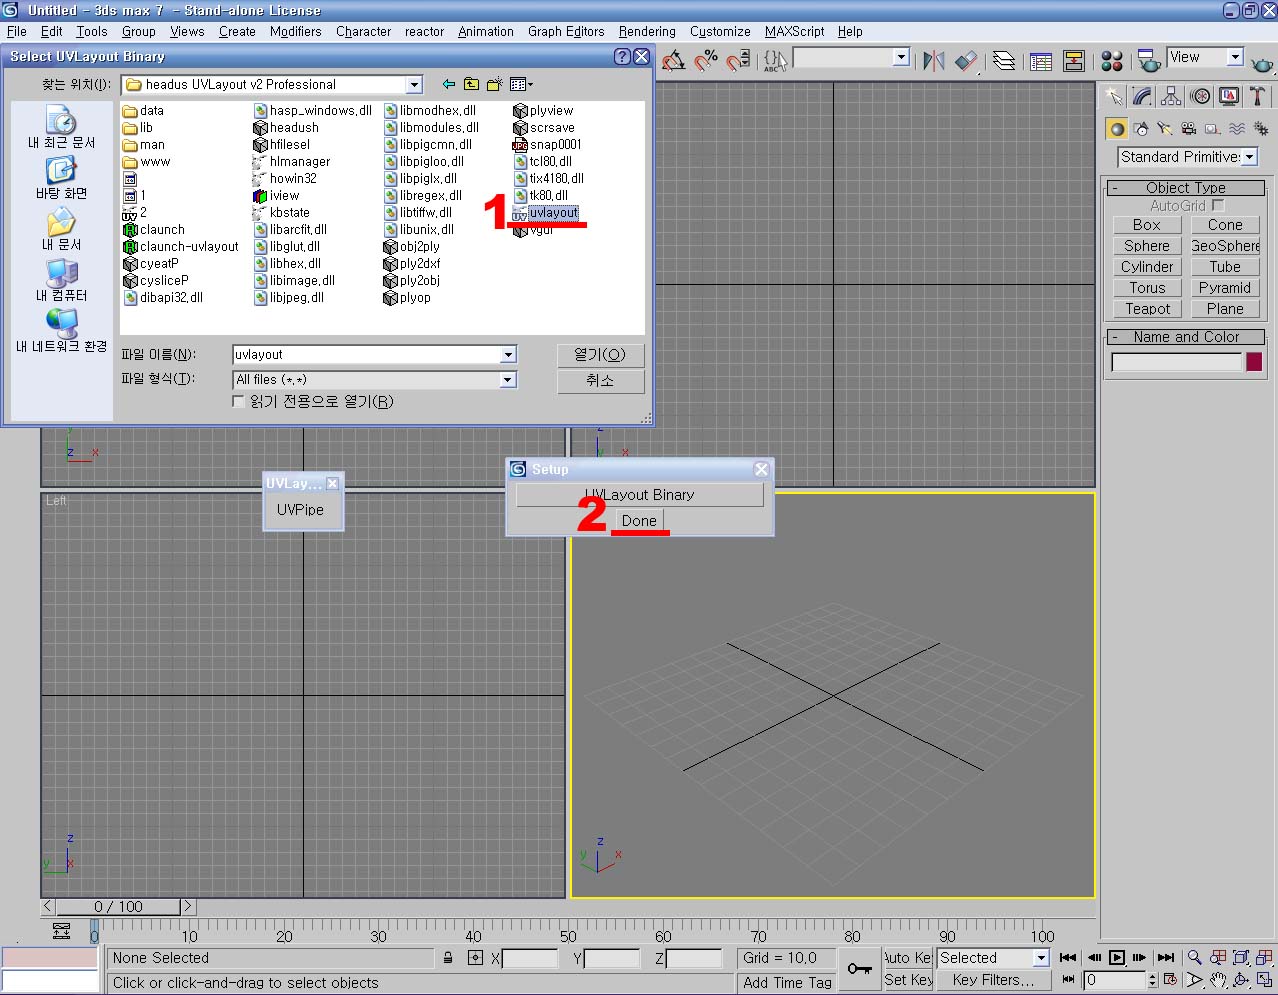This screenshot has height=995, width=1278.
Task: Click the Mirror tool icon
Action: [x=933, y=62]
